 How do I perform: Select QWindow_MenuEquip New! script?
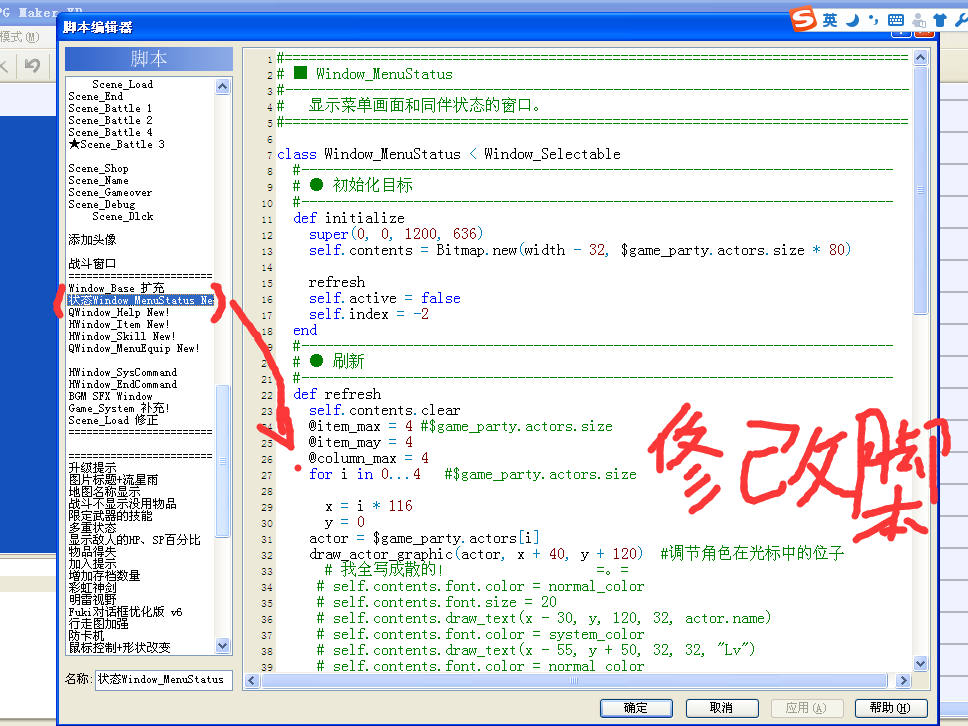coord(133,348)
